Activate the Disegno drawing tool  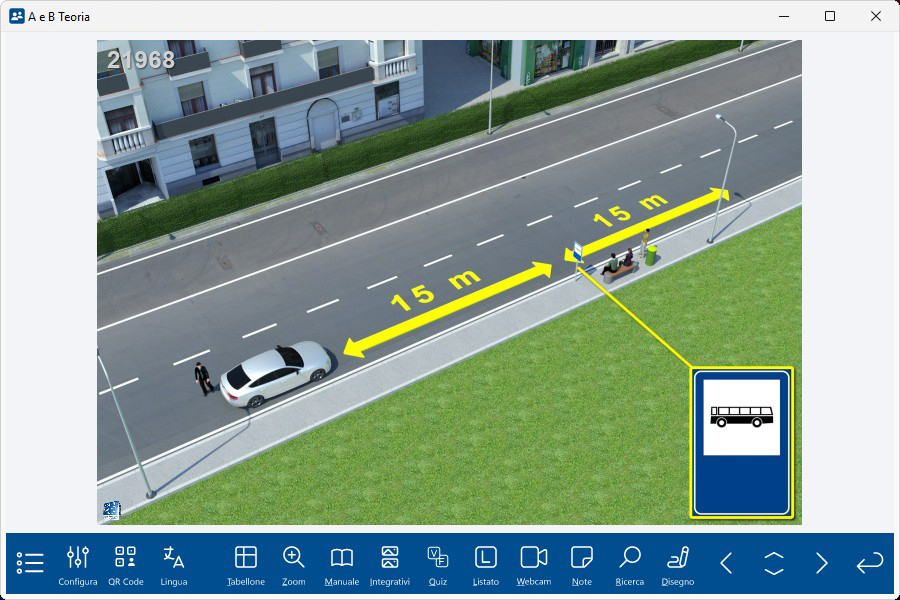678,564
